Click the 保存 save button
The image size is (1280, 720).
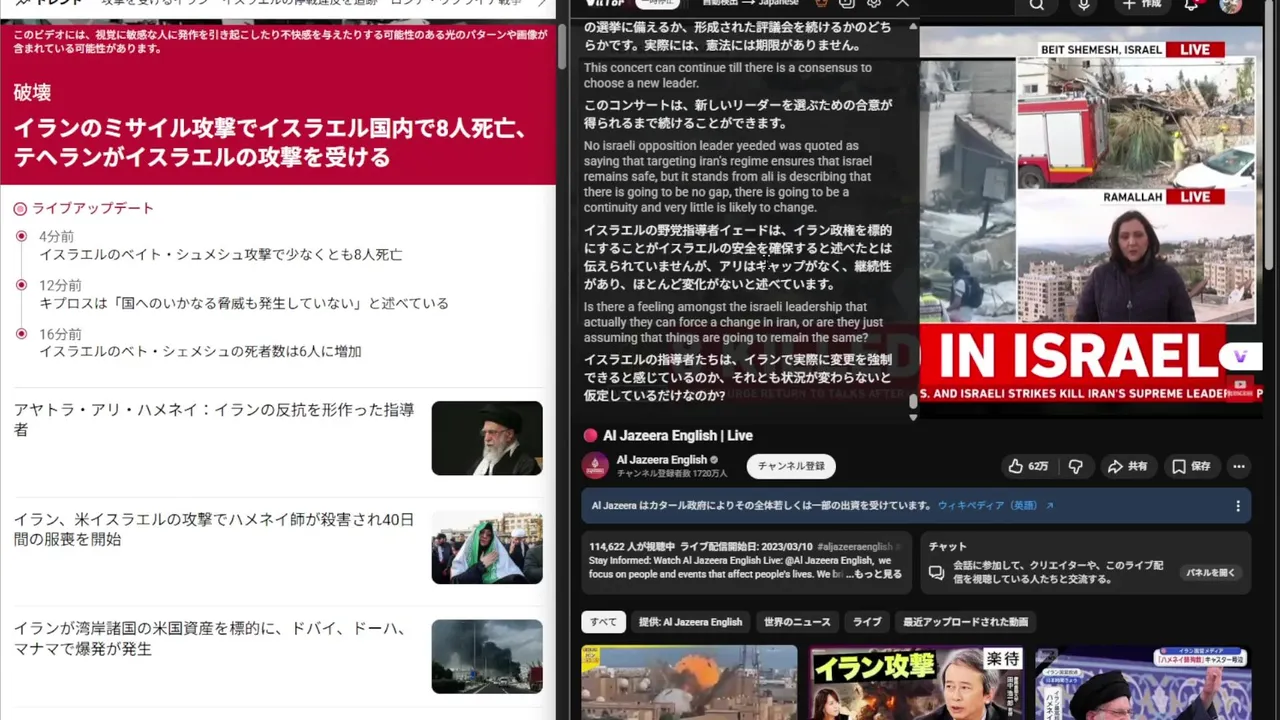1191,466
